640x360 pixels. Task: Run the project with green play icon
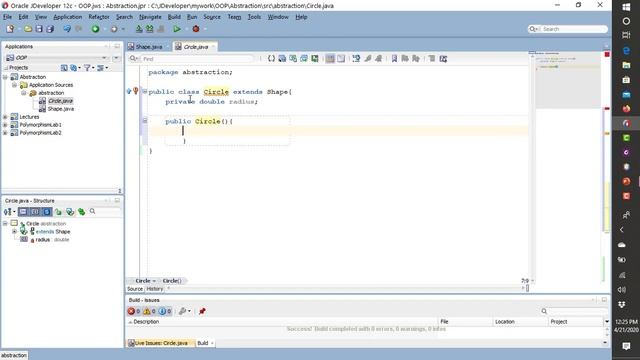tap(177, 29)
